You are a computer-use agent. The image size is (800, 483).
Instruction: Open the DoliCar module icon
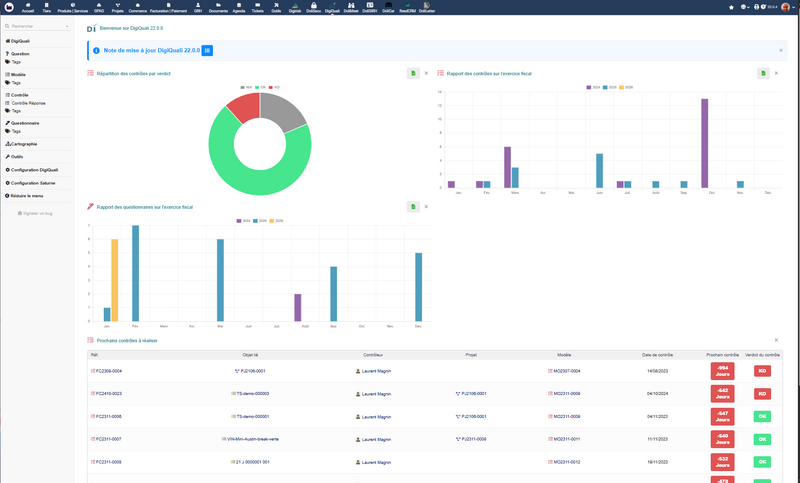[x=388, y=7]
